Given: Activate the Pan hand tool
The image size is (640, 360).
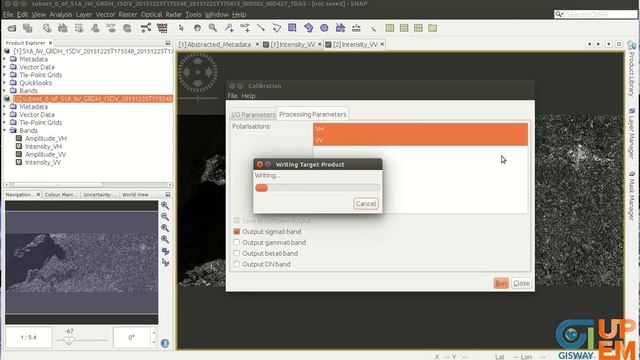Looking at the screenshot, I should click(x=197, y=28).
